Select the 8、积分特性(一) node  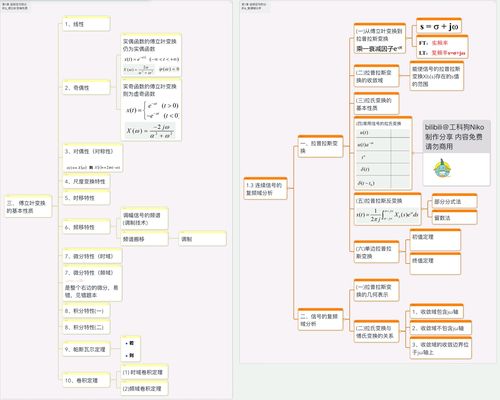pos(86,311)
